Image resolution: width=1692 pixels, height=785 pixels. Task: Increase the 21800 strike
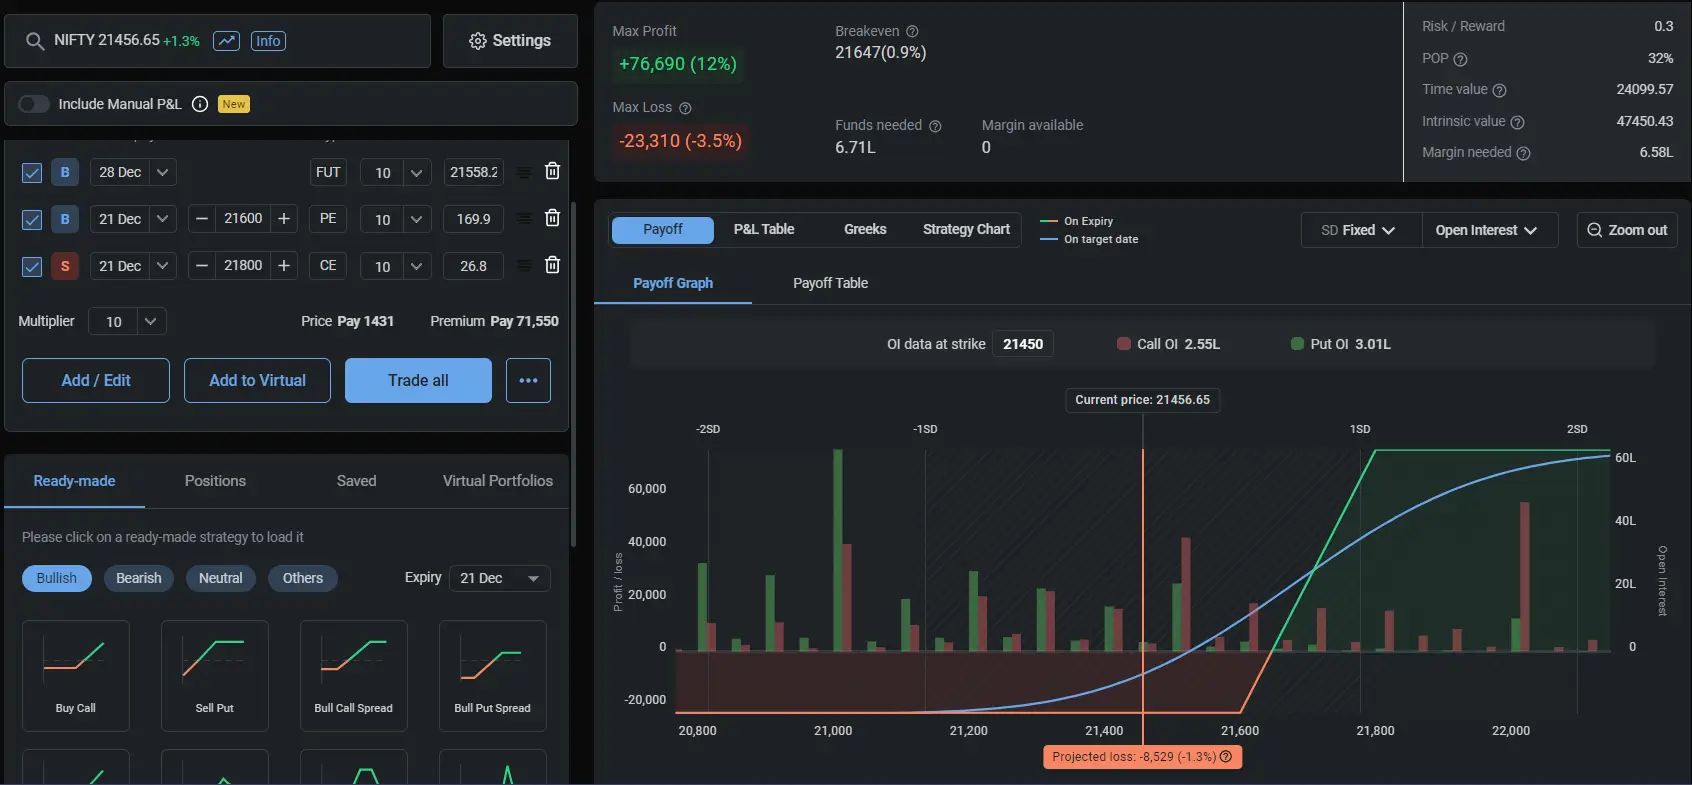(284, 266)
